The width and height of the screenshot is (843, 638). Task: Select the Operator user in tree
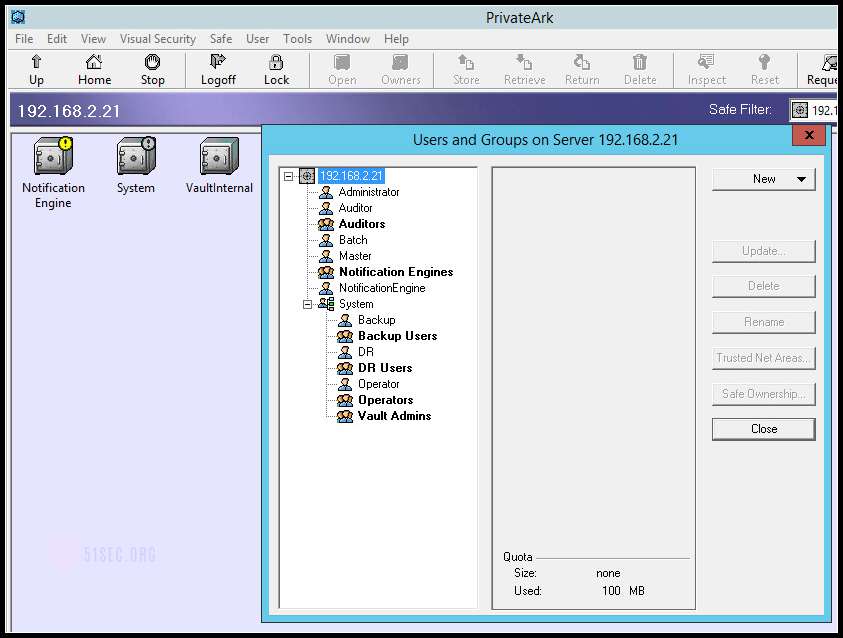378,384
